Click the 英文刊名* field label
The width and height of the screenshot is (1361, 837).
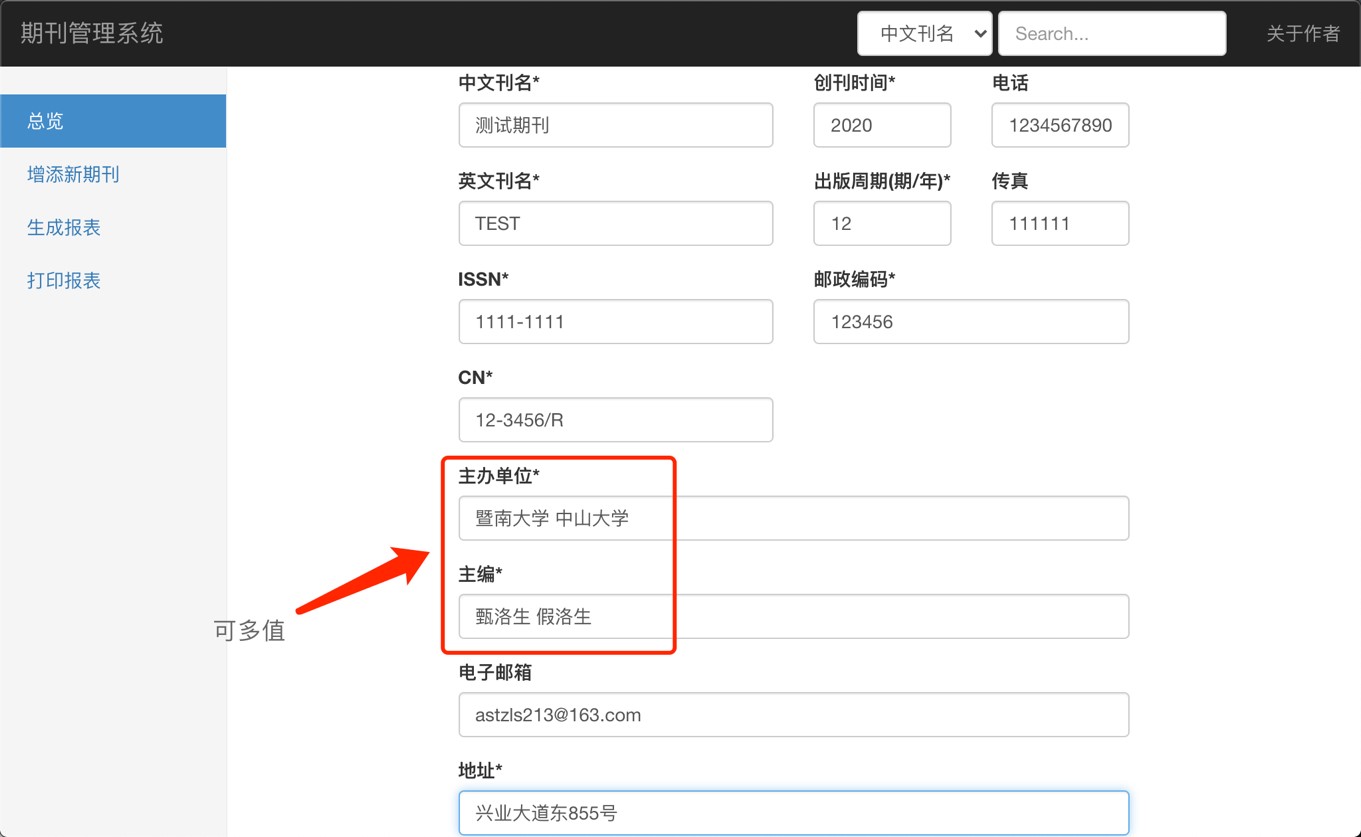pyautogui.click(x=499, y=181)
